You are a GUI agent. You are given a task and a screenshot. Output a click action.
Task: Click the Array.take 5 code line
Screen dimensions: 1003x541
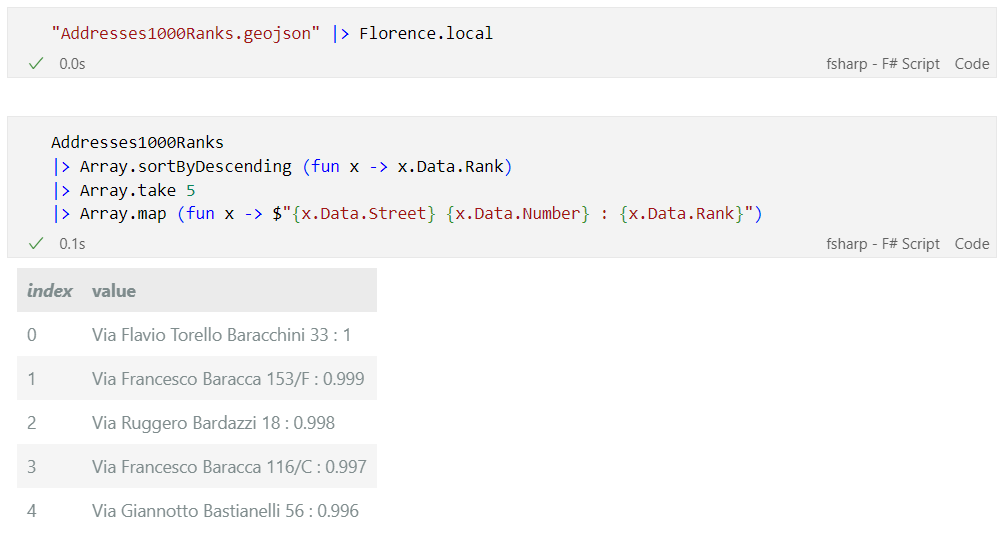pos(124,191)
